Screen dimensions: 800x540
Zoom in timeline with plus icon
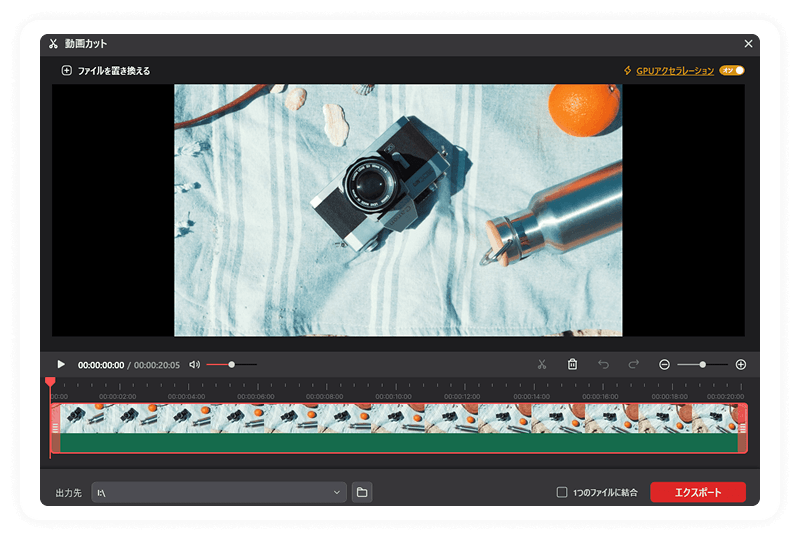coord(741,364)
